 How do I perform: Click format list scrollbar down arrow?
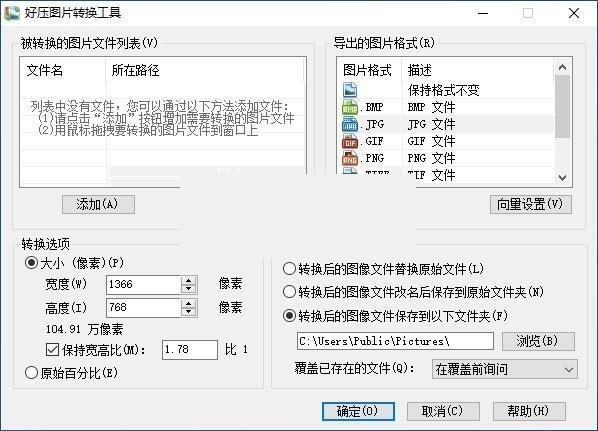click(x=562, y=177)
